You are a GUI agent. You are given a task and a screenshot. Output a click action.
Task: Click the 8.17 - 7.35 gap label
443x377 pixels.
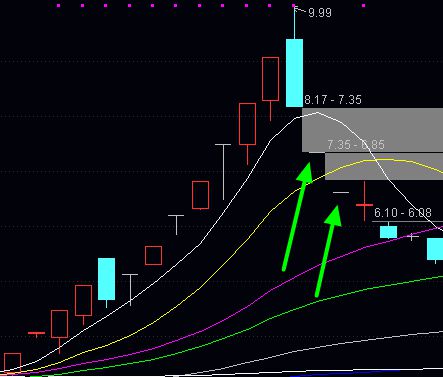[333, 100]
